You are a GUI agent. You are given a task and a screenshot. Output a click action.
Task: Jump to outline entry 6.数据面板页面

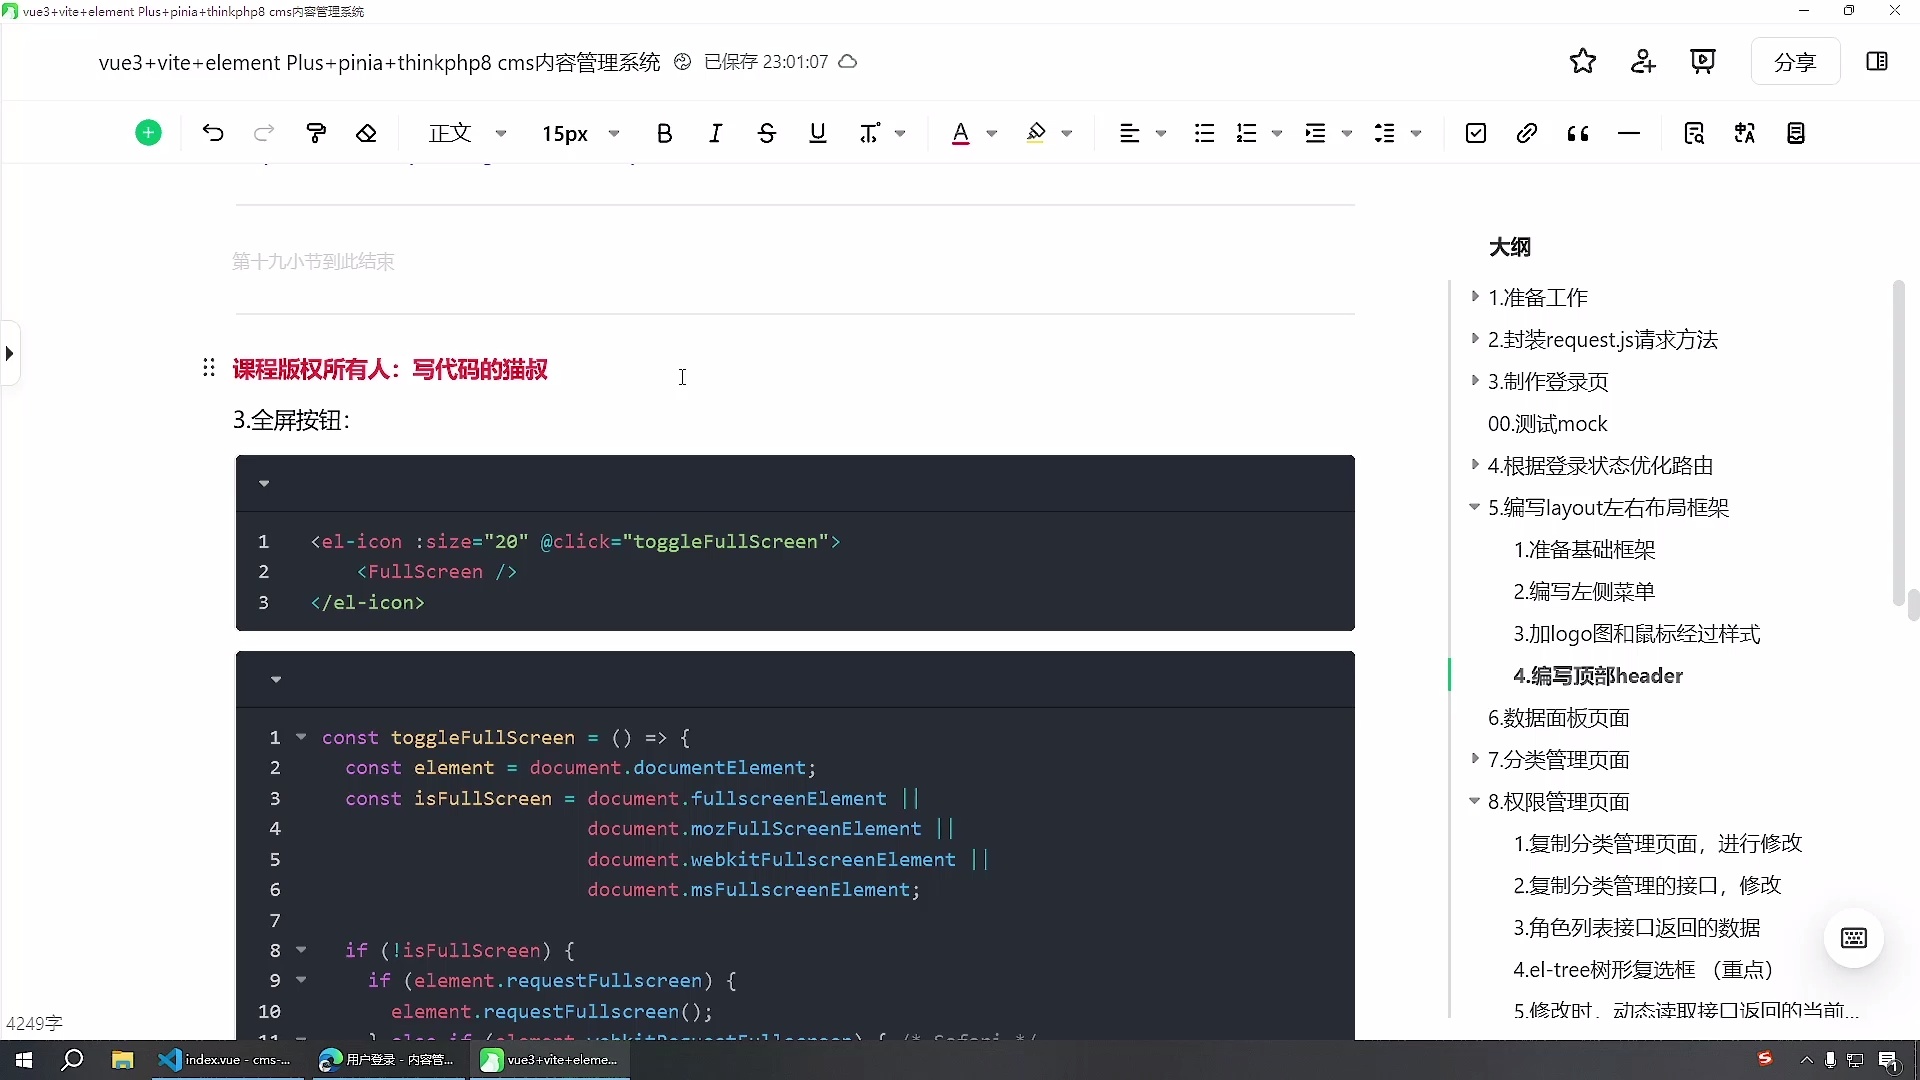(1558, 718)
